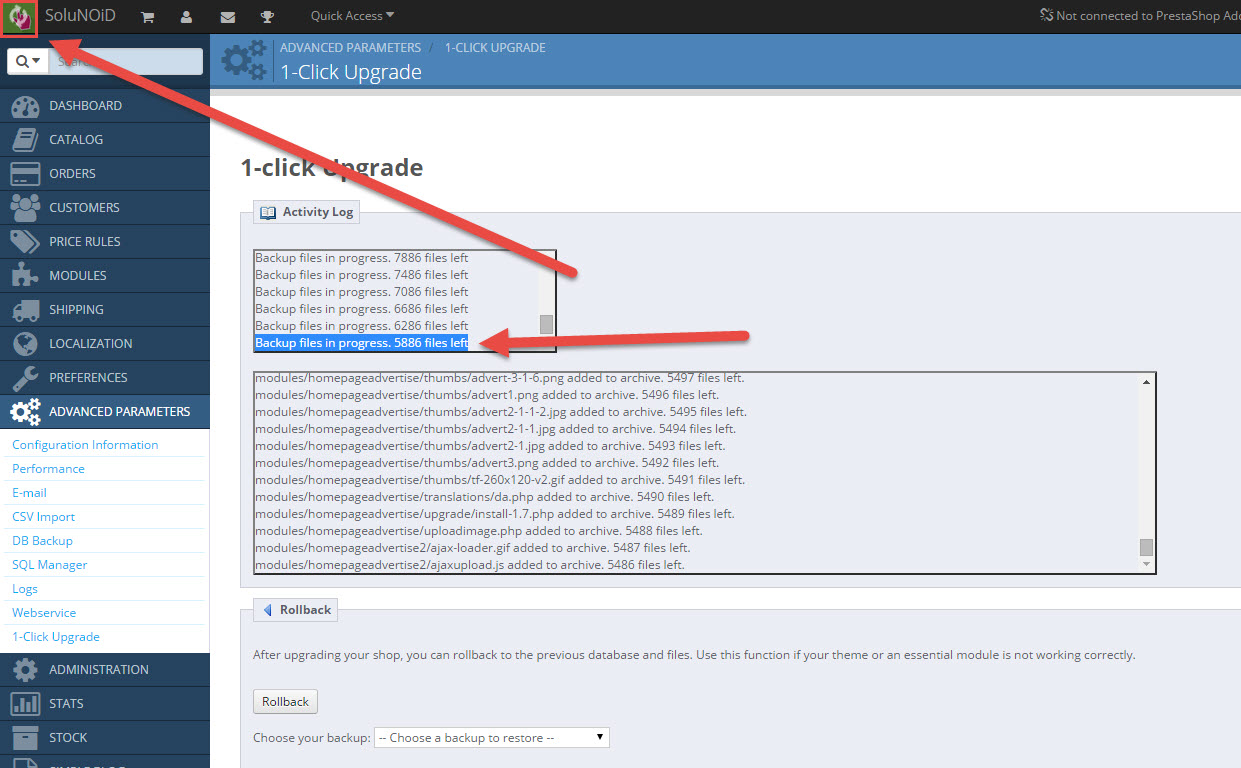
Task: Click the Price Rules tag icon
Action: [24, 242]
